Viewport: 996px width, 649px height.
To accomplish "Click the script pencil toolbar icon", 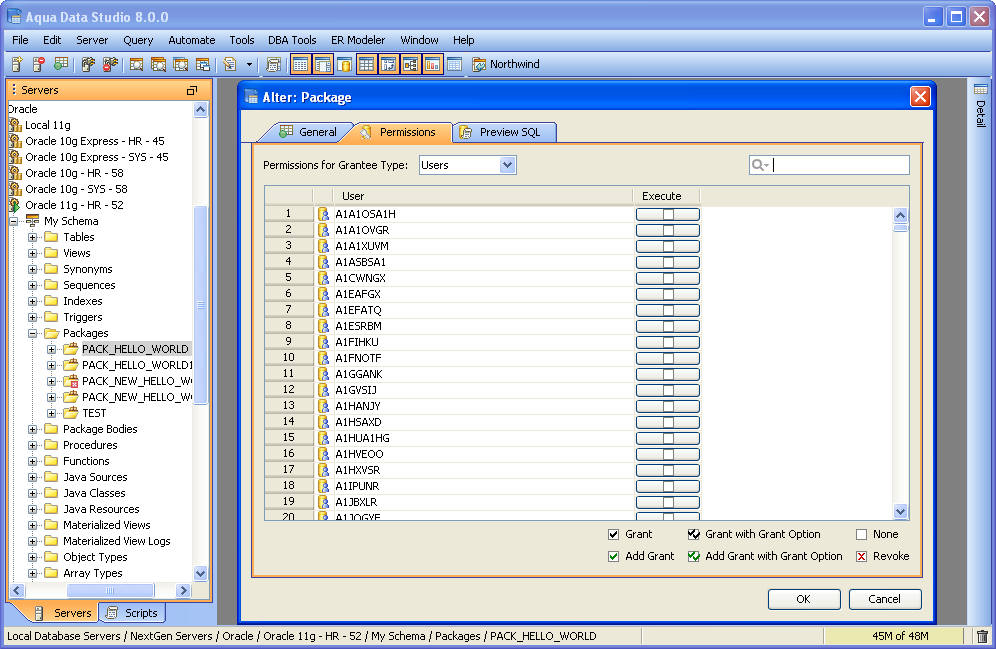I will pos(230,64).
